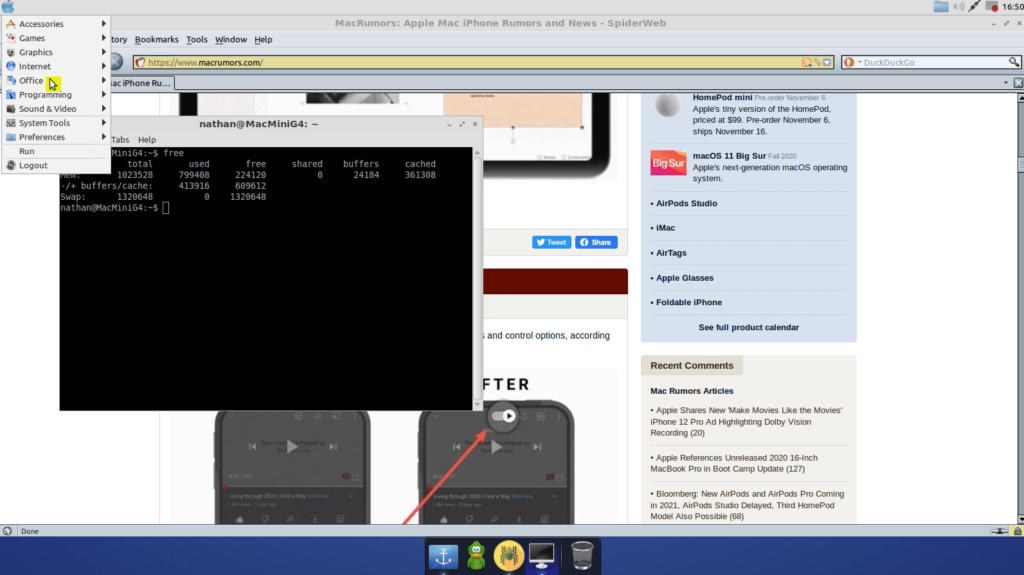The height and width of the screenshot is (575, 1024).
Task: Click the play toggle in article image
Action: 504,416
